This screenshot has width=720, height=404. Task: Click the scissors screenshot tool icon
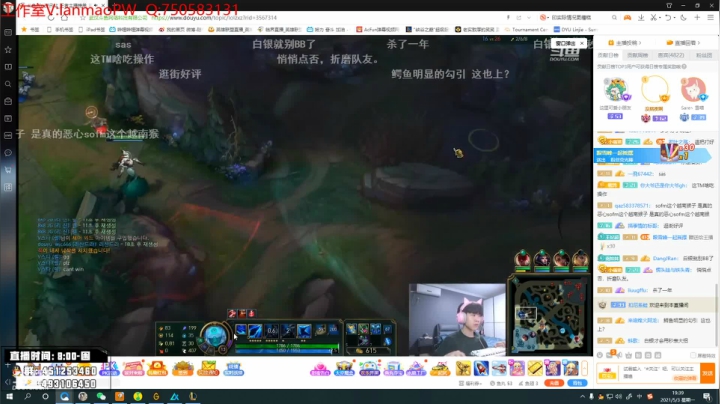click(x=653, y=17)
